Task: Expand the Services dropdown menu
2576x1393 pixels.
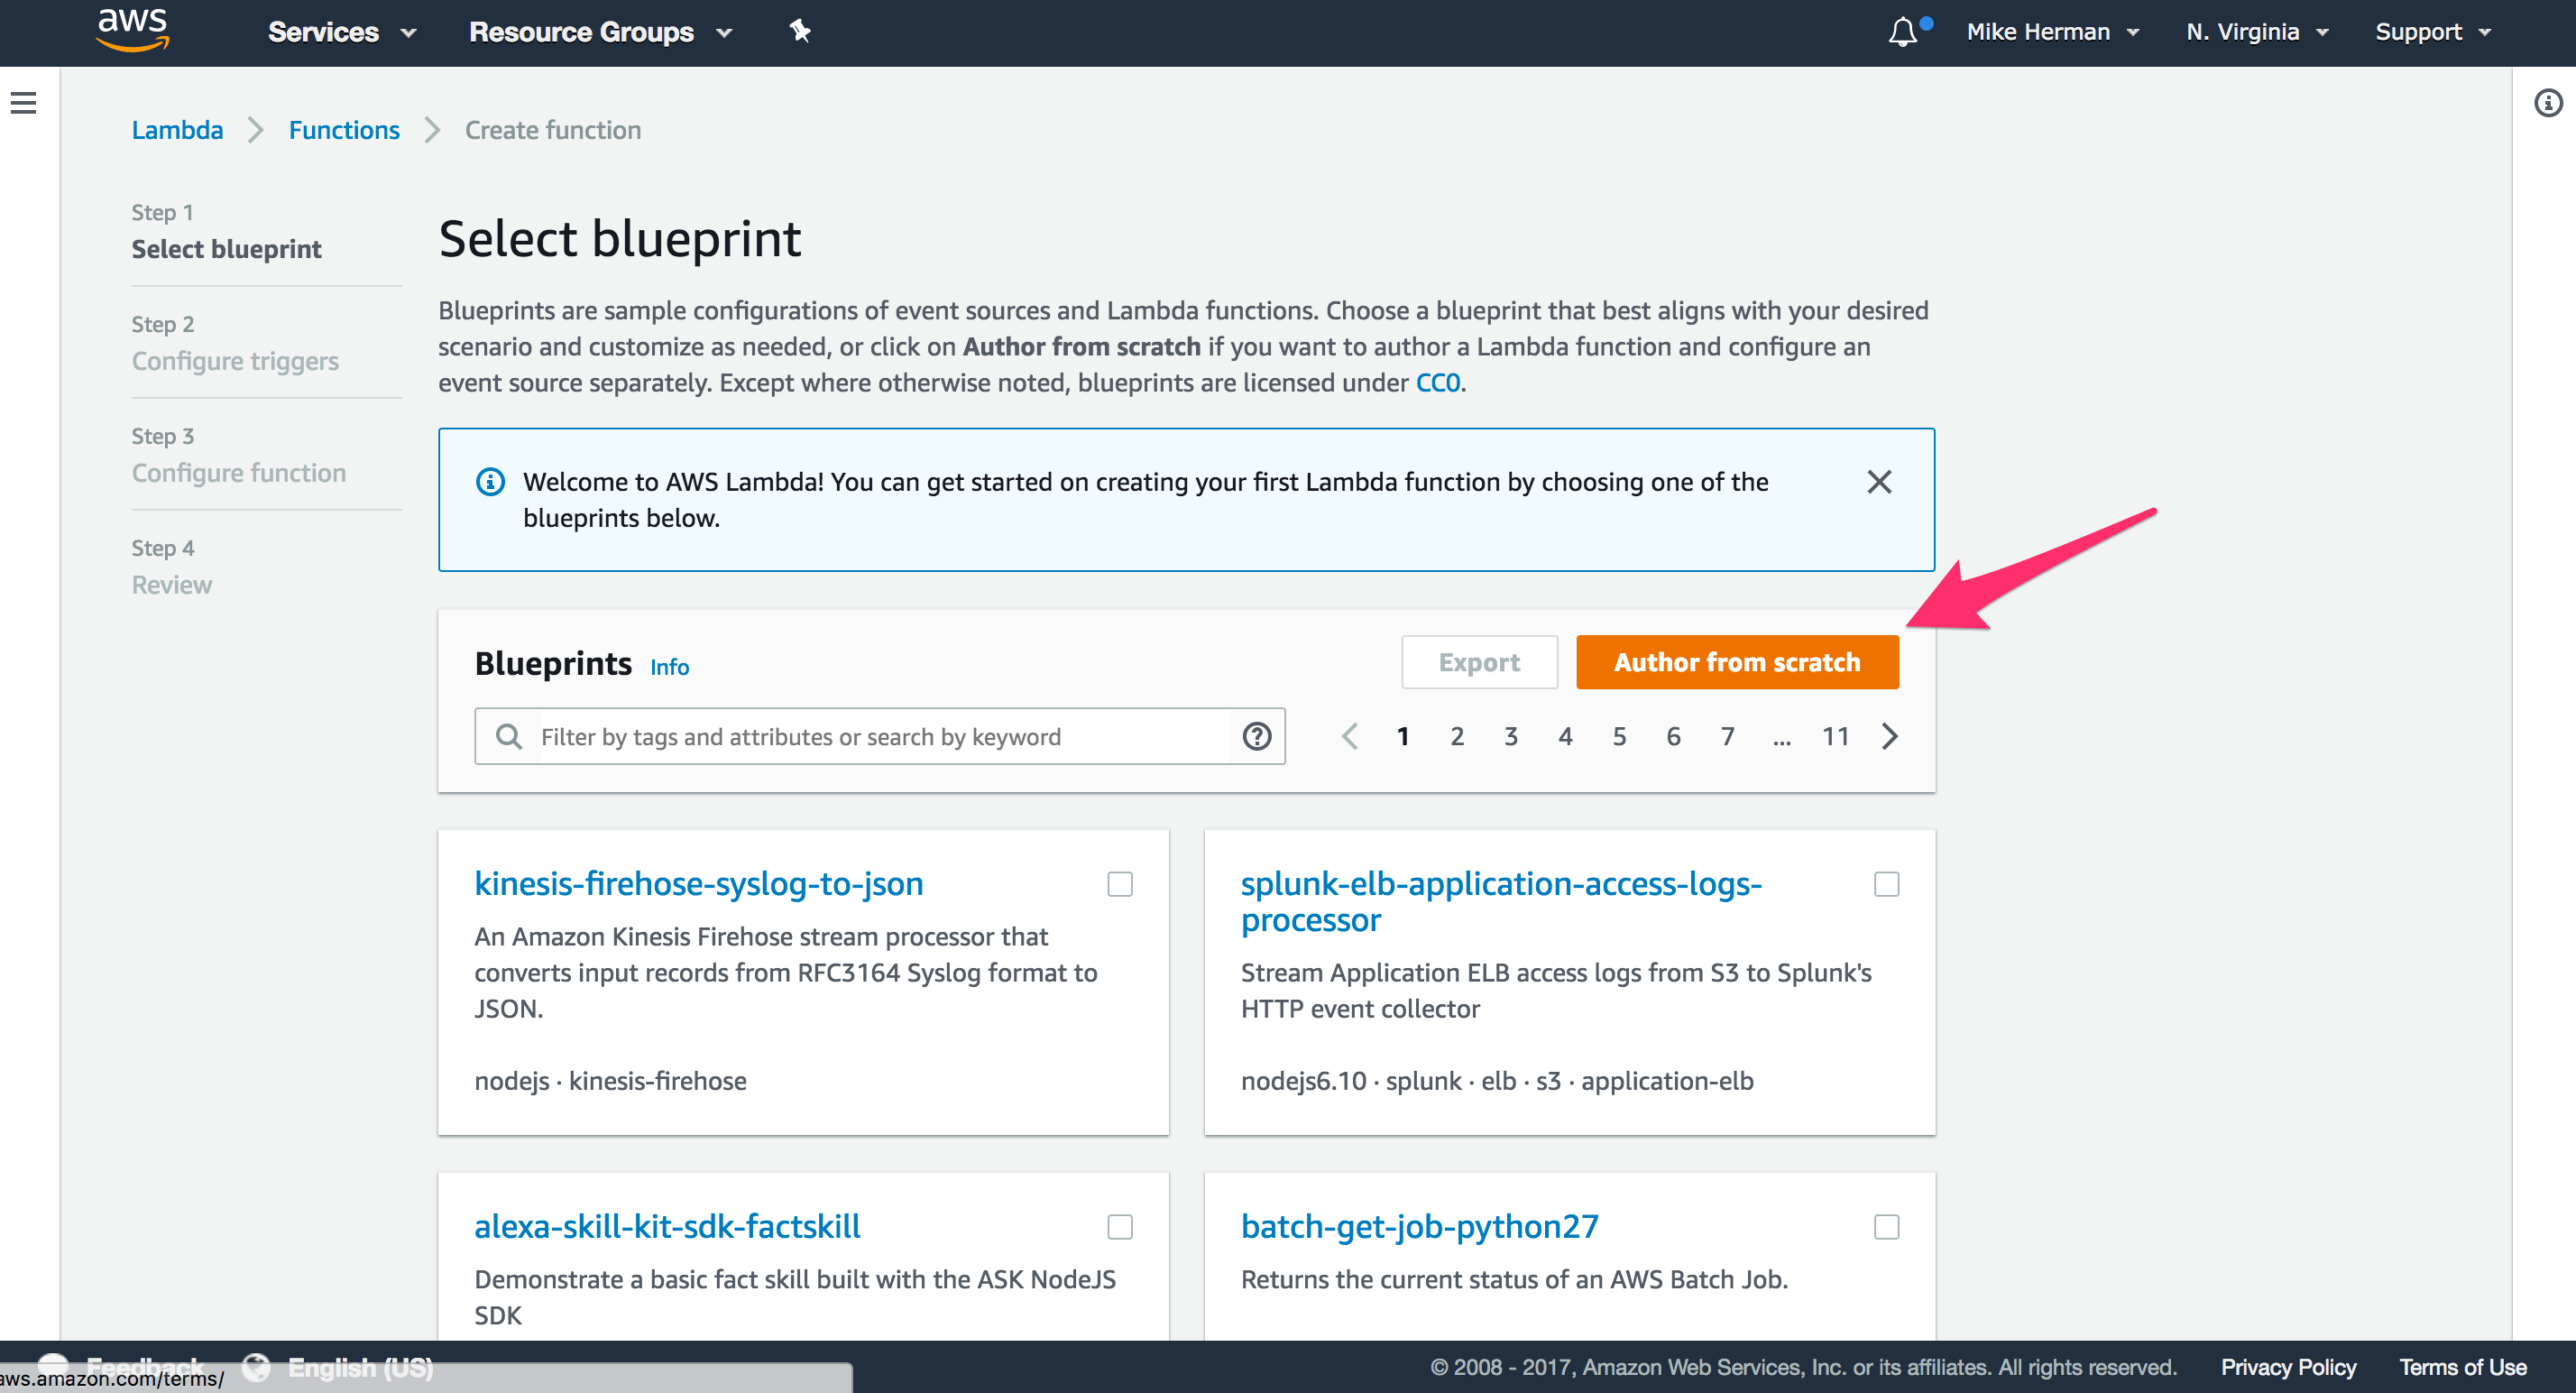Action: tap(341, 32)
